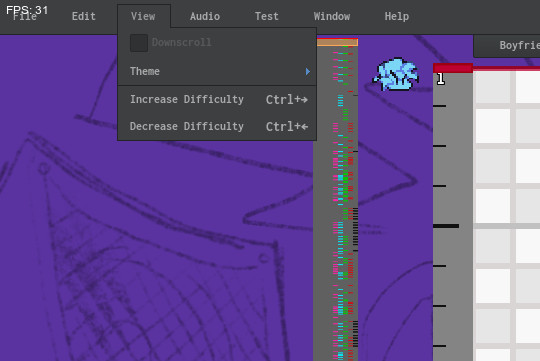This screenshot has height=361, width=540.
Task: Open the Help menu
Action: click(397, 16)
